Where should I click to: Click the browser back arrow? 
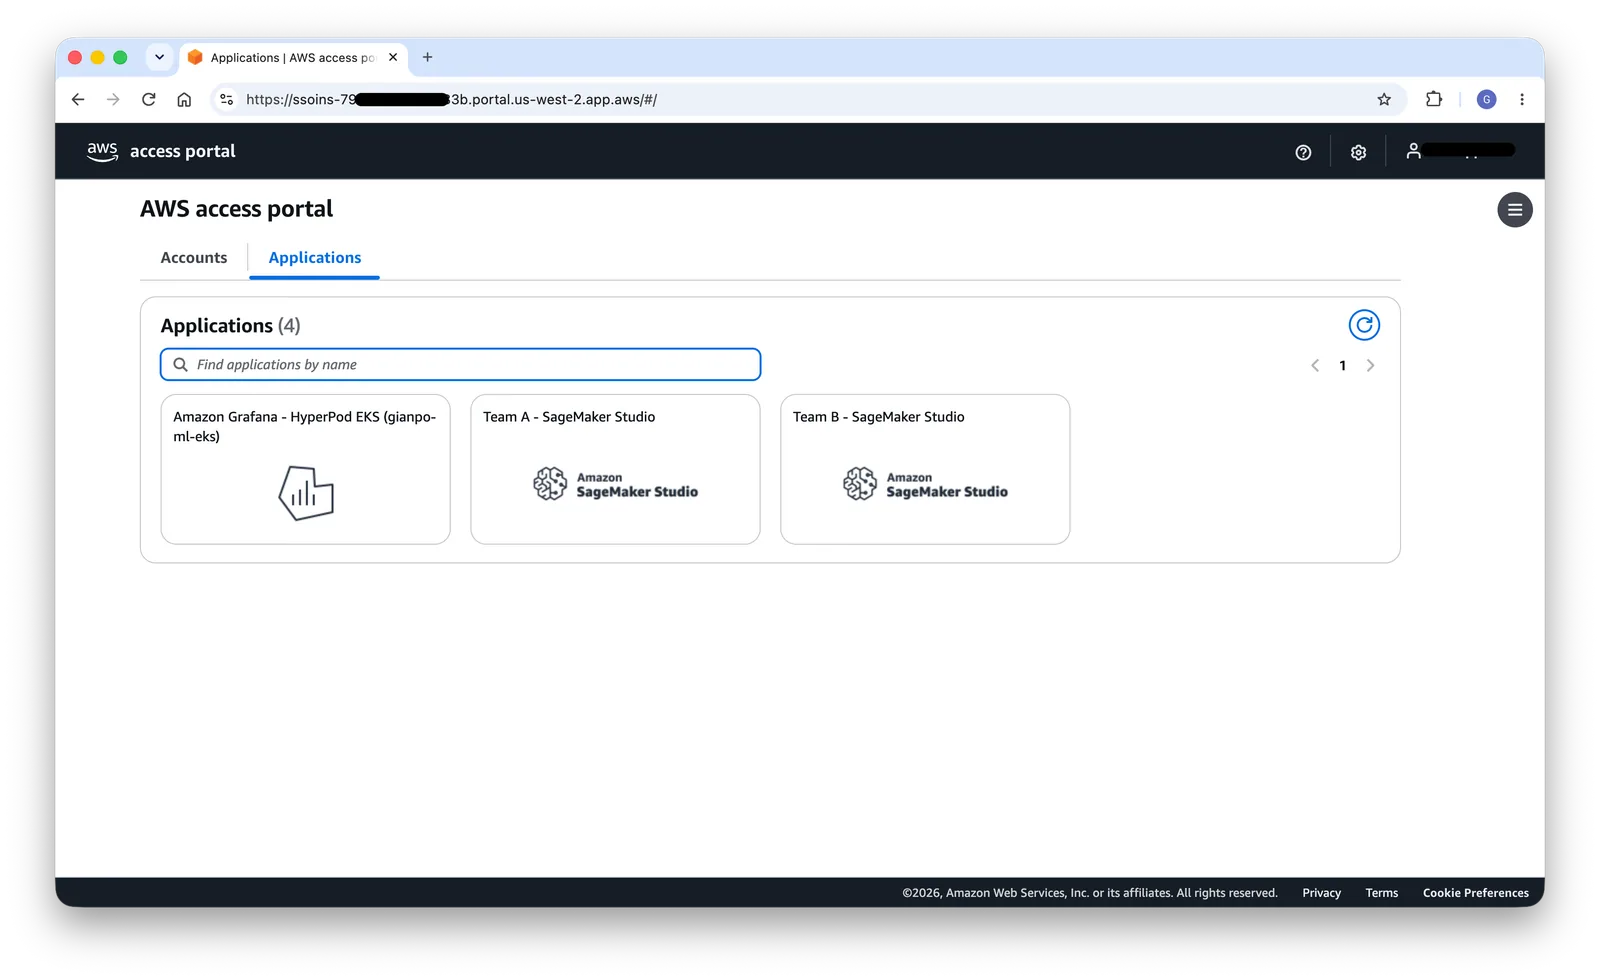click(78, 99)
